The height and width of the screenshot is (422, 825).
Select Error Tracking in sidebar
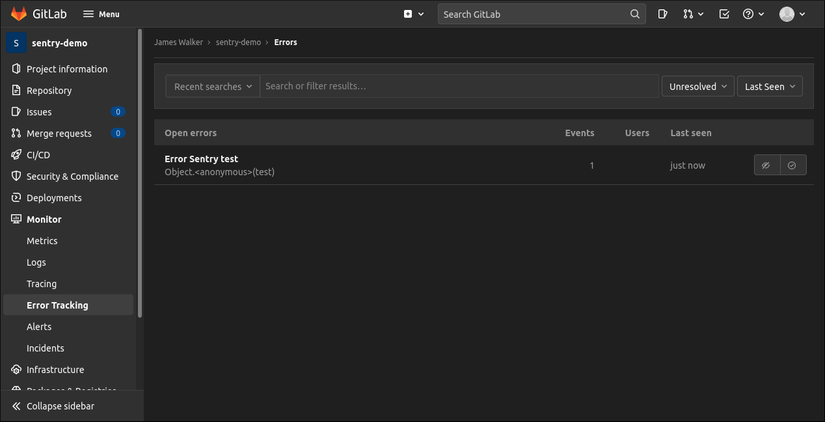(68, 305)
